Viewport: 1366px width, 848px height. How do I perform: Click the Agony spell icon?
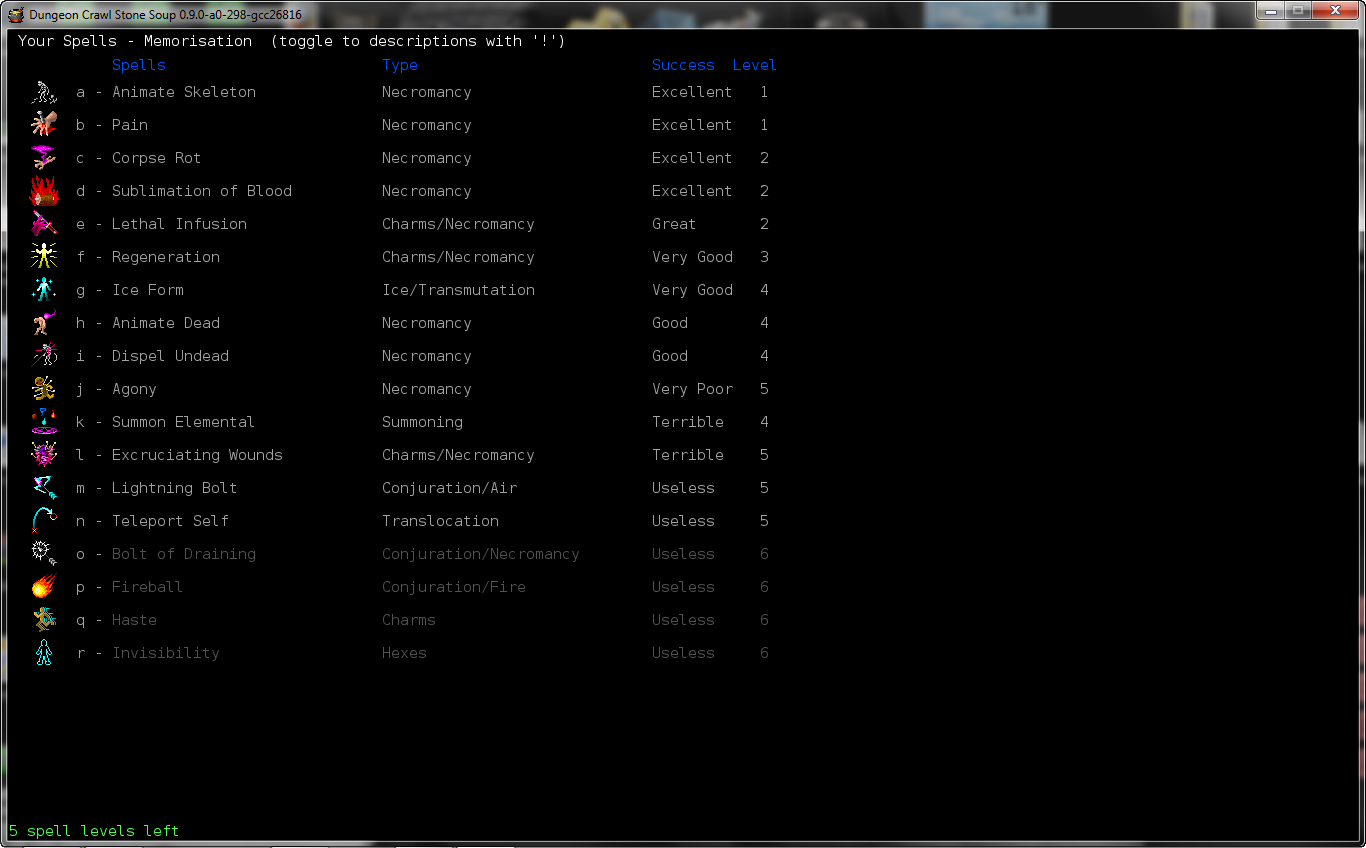click(x=44, y=389)
